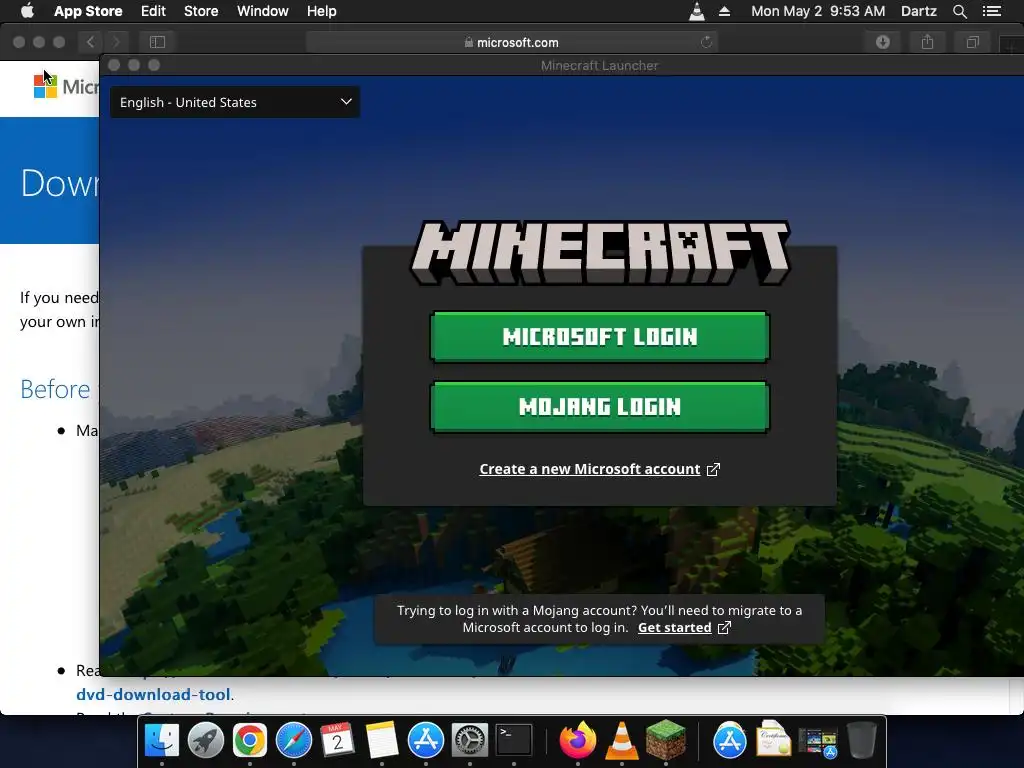Open Terminal in the Dock

click(x=514, y=741)
